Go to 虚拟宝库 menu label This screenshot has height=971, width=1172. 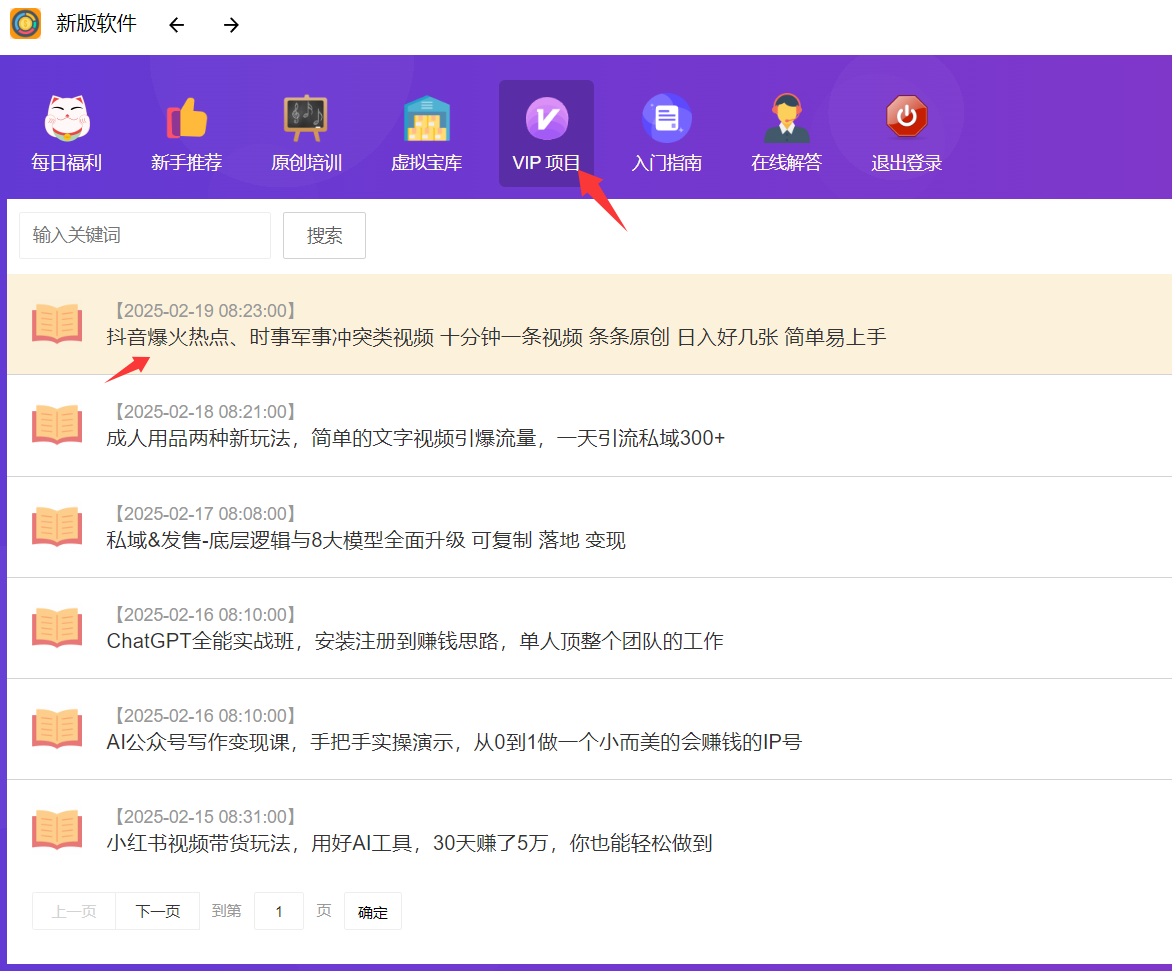427,163
